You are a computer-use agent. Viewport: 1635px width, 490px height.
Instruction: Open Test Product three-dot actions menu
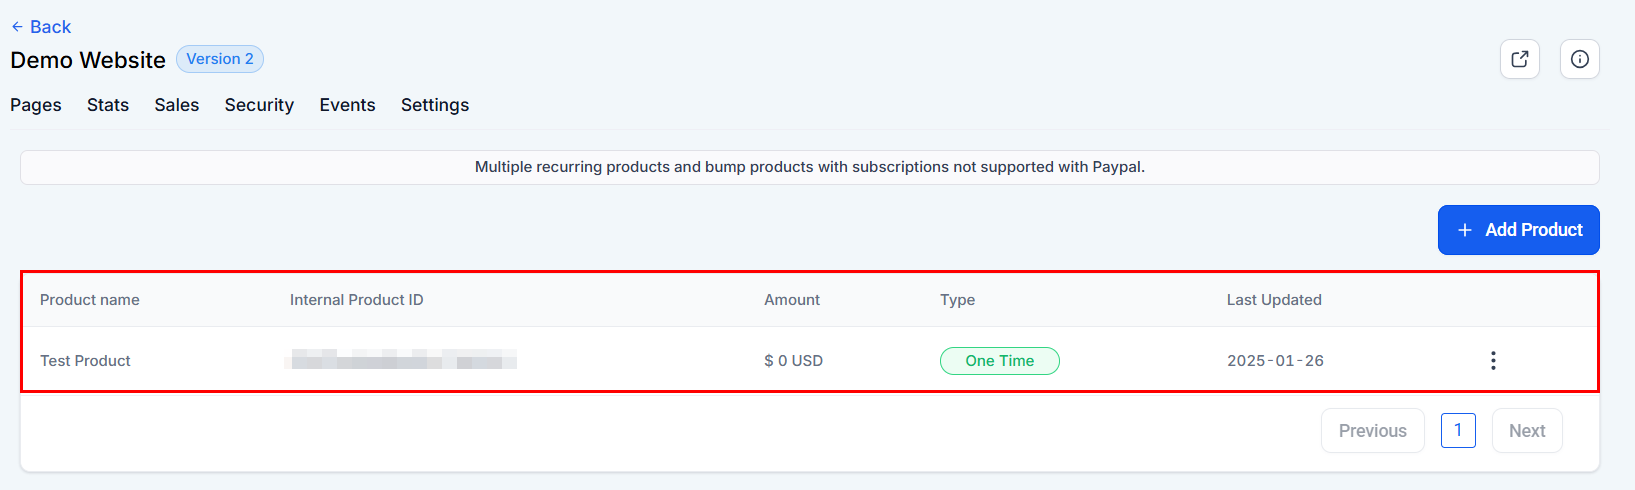pos(1492,361)
